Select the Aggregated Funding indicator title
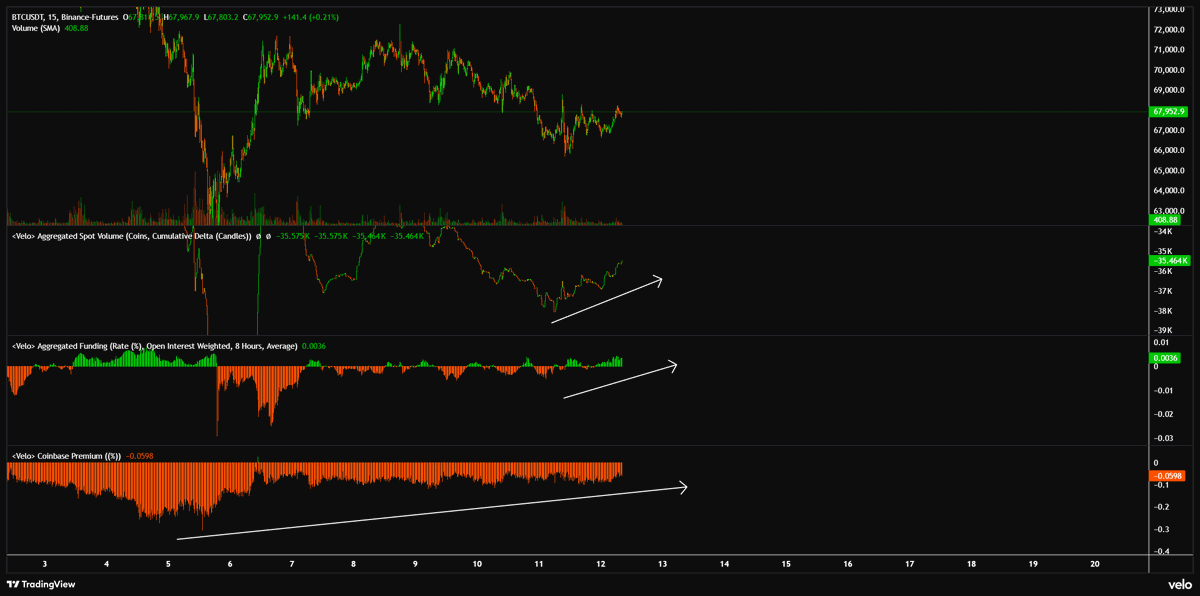Screen dimensions: 1200x596 pos(154,346)
